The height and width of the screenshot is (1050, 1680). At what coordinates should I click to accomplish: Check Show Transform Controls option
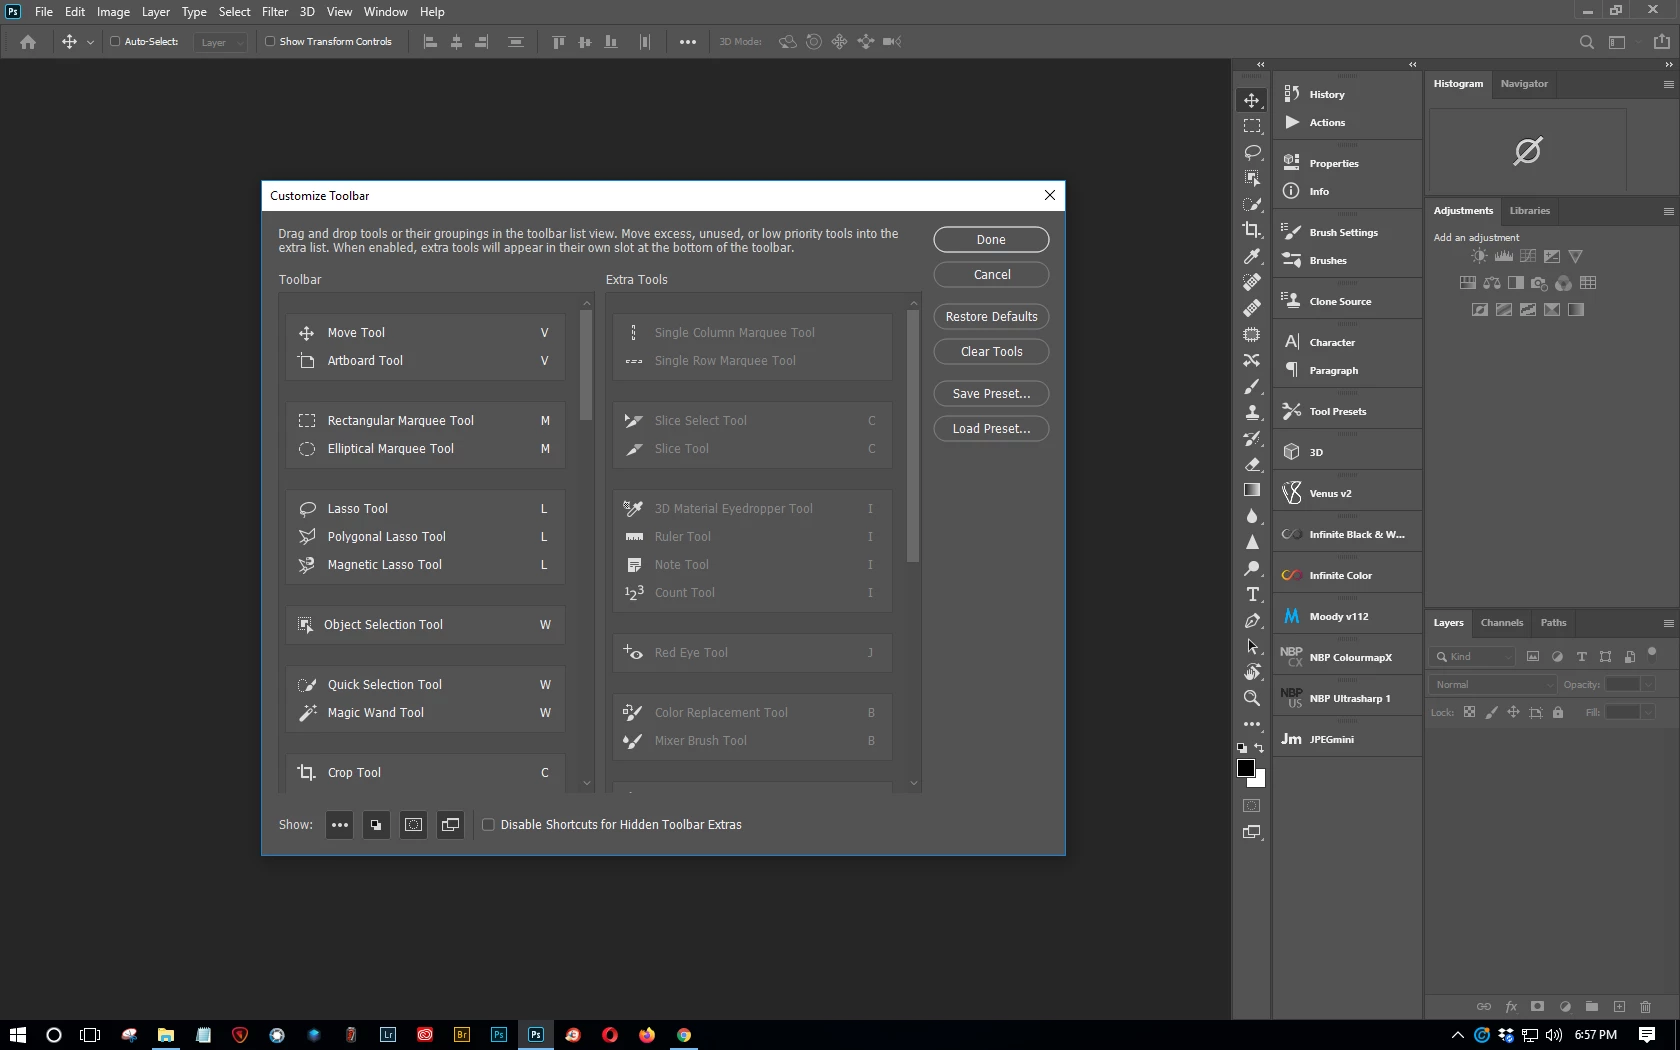coord(270,42)
